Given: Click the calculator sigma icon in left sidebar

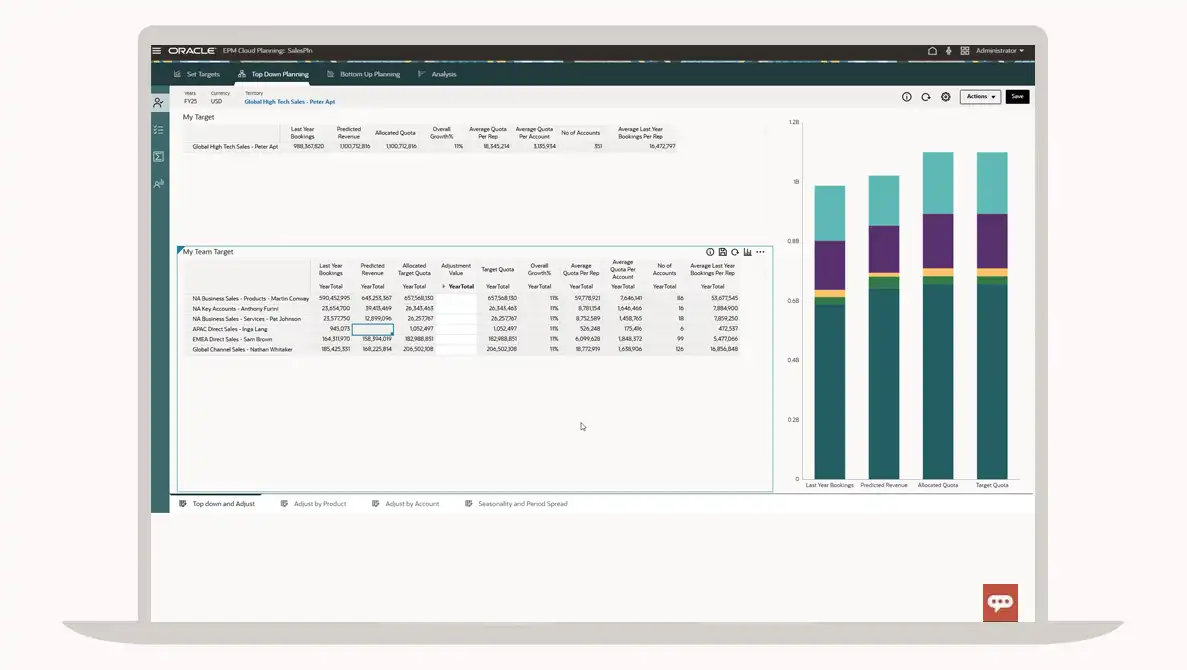Looking at the screenshot, I should pos(158,157).
